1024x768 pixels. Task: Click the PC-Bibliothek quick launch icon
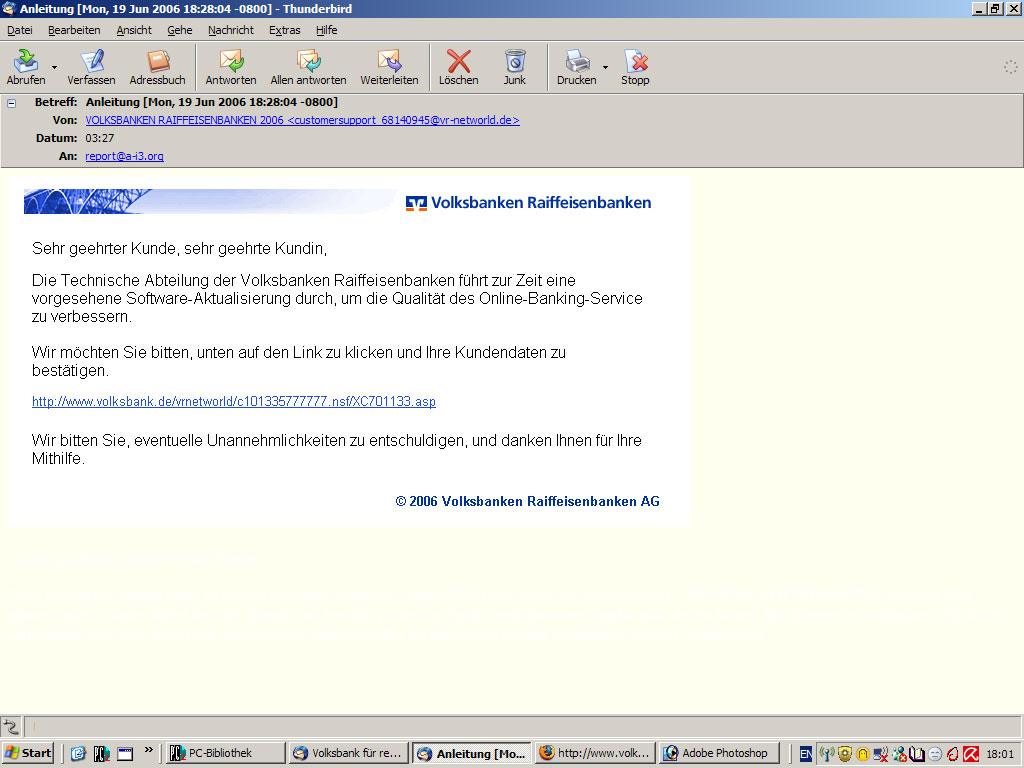101,754
